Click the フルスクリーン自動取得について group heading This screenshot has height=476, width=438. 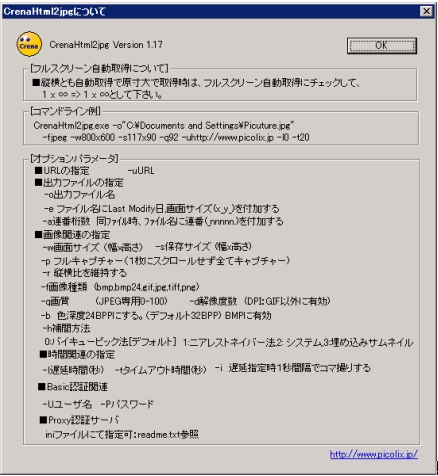(99, 68)
